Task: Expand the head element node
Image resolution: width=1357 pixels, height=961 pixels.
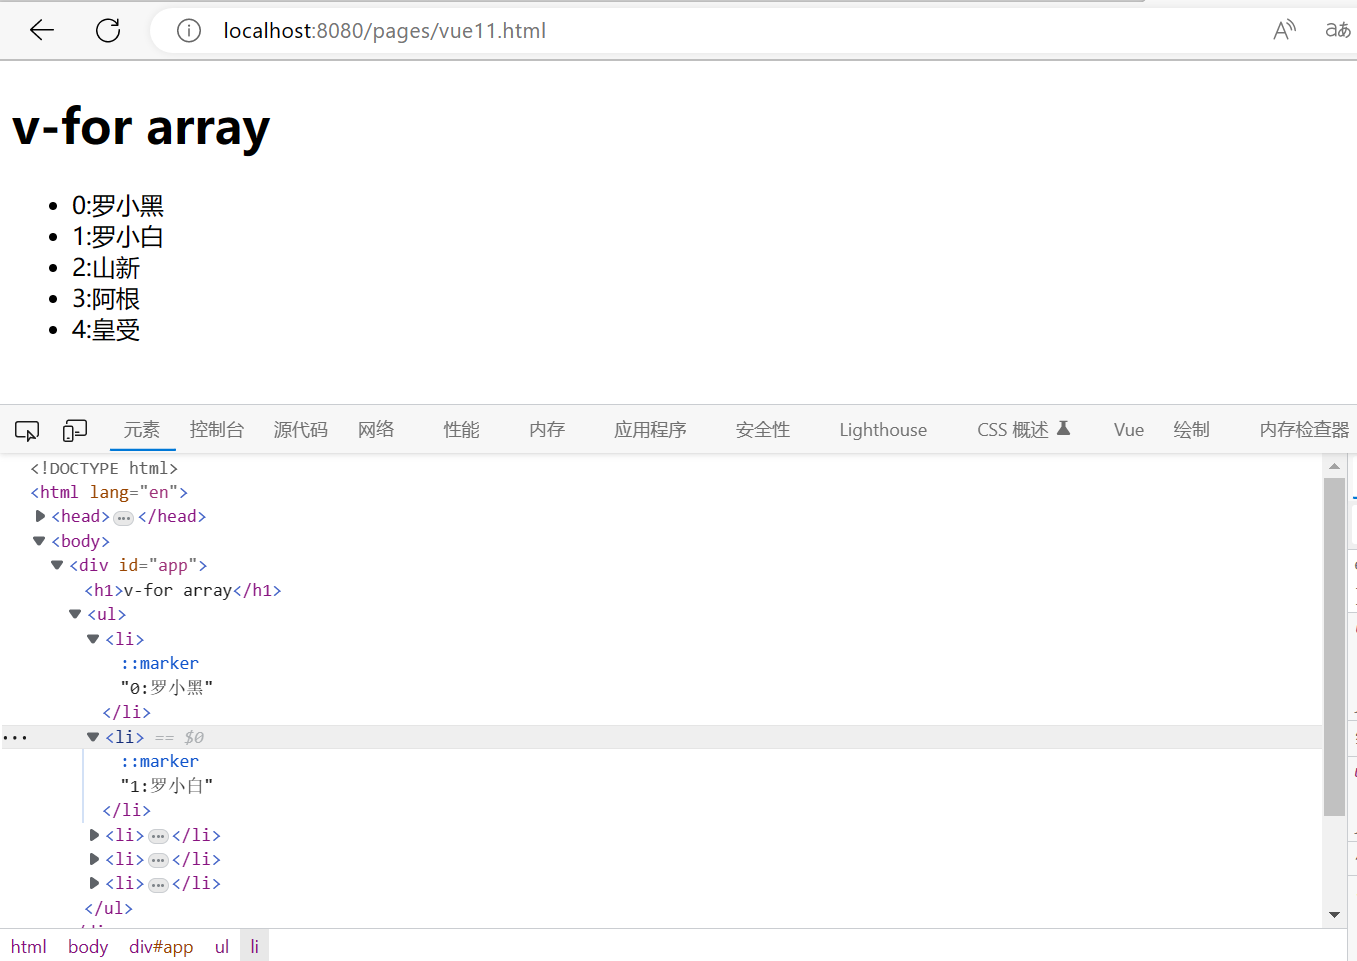Action: 40,515
